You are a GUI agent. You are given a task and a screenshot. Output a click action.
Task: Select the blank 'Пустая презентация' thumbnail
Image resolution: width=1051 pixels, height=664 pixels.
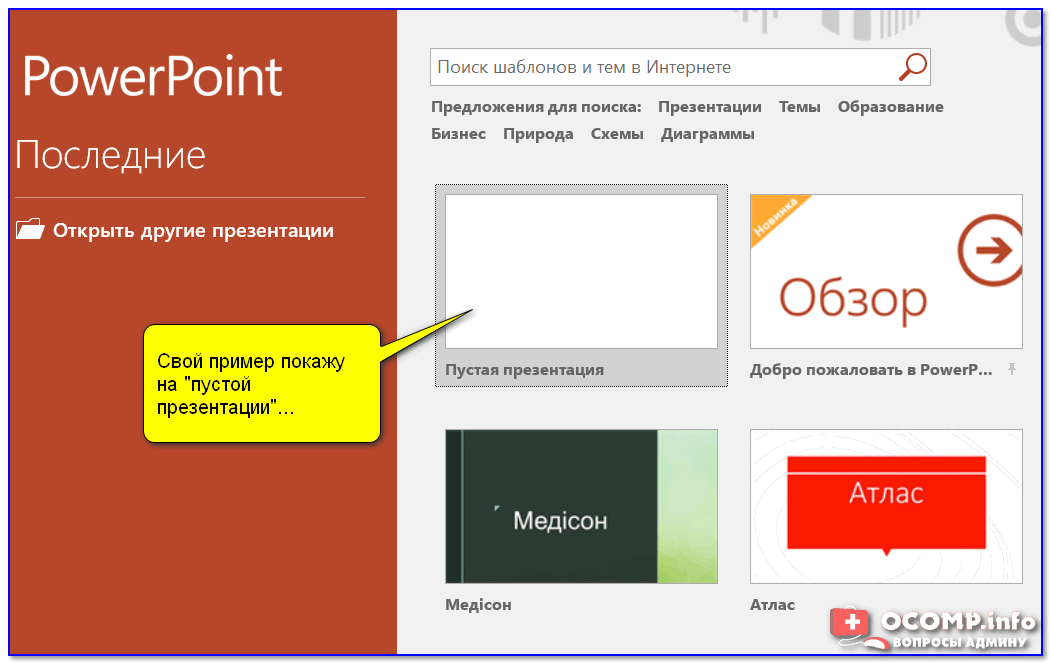tap(581, 271)
